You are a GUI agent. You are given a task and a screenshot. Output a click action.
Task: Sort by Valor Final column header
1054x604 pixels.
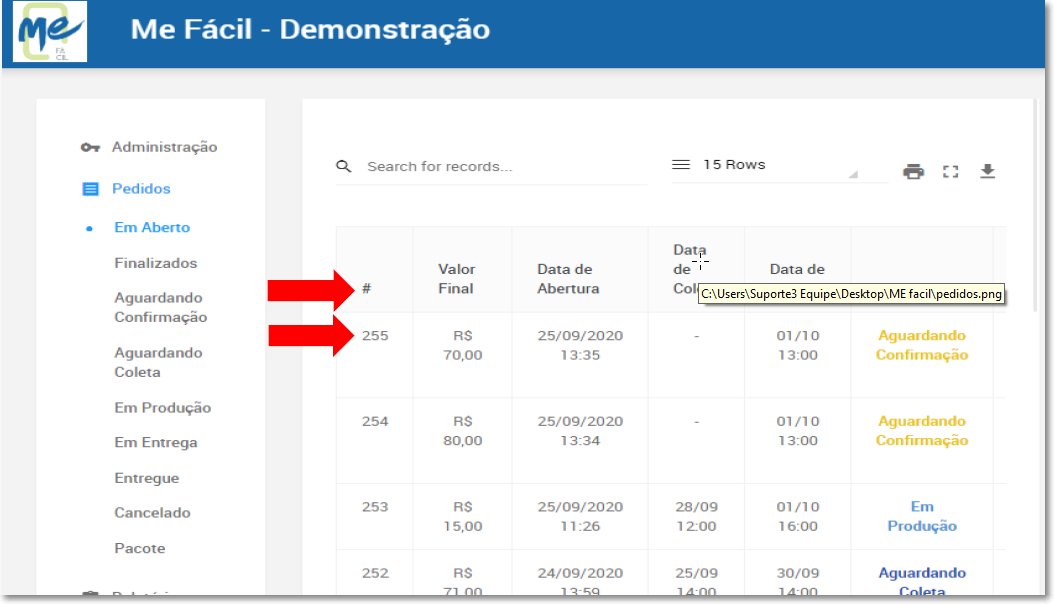coord(456,279)
